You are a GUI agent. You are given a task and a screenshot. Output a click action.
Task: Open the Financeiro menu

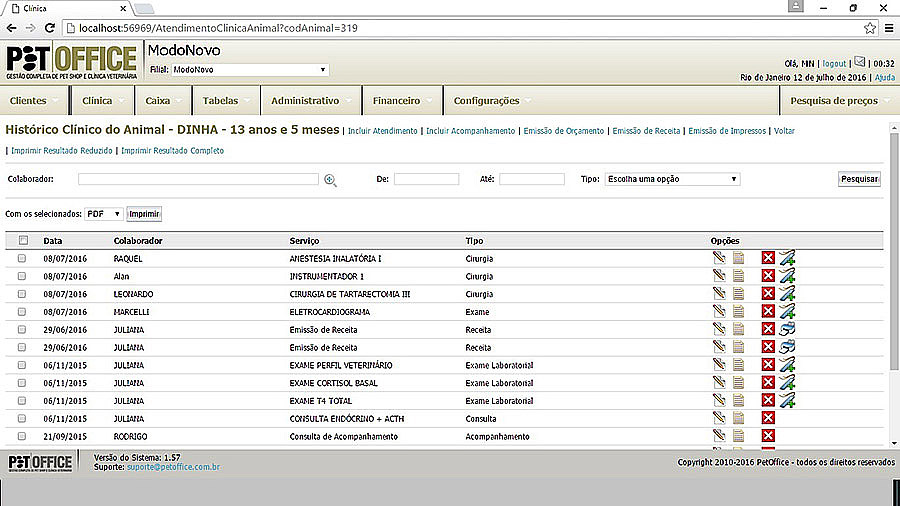click(x=401, y=101)
